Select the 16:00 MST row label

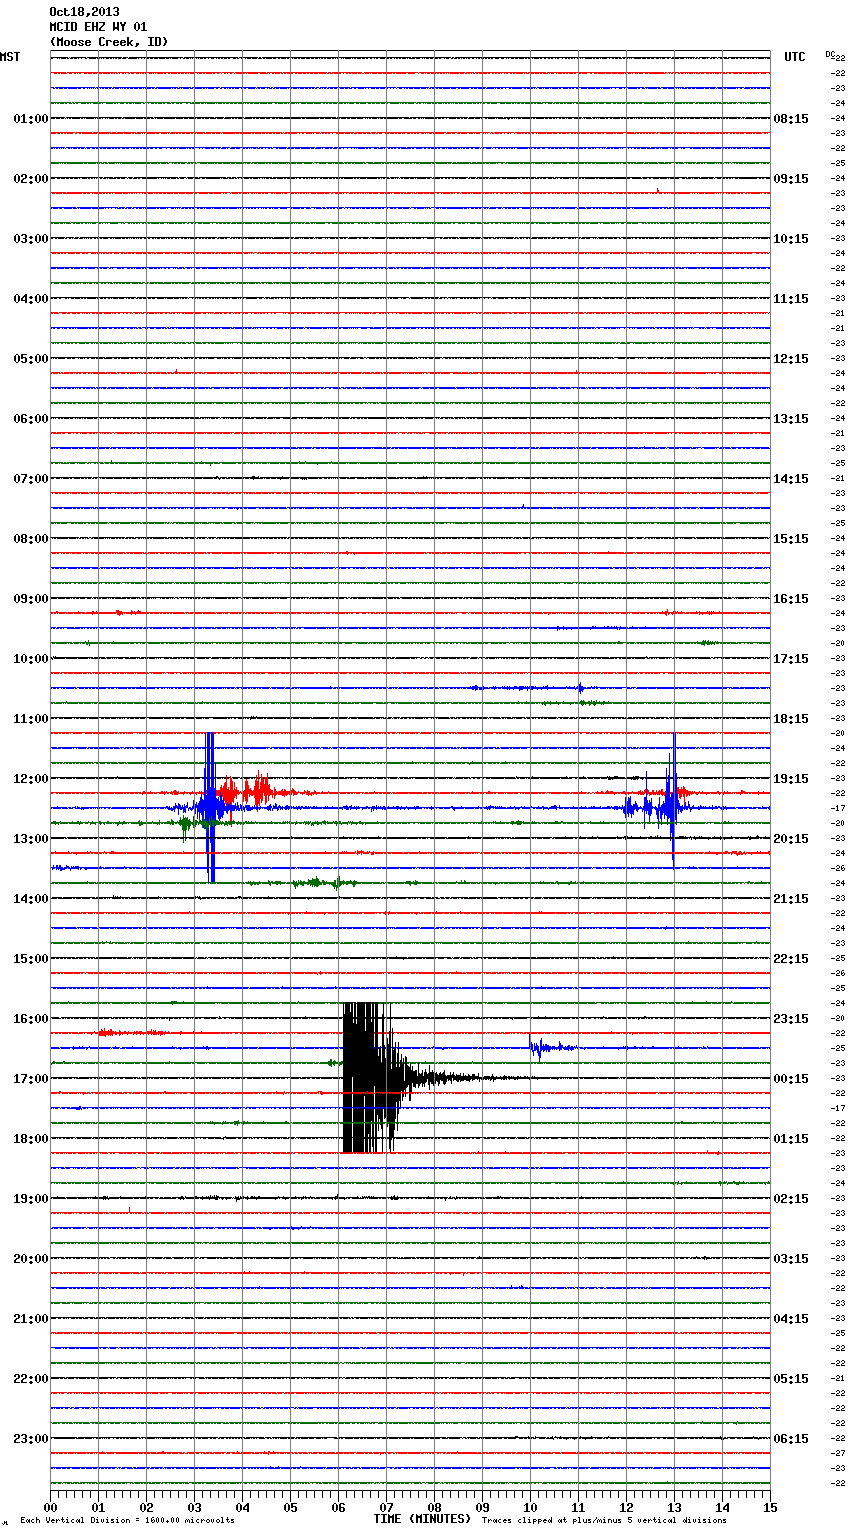[x=30, y=1019]
